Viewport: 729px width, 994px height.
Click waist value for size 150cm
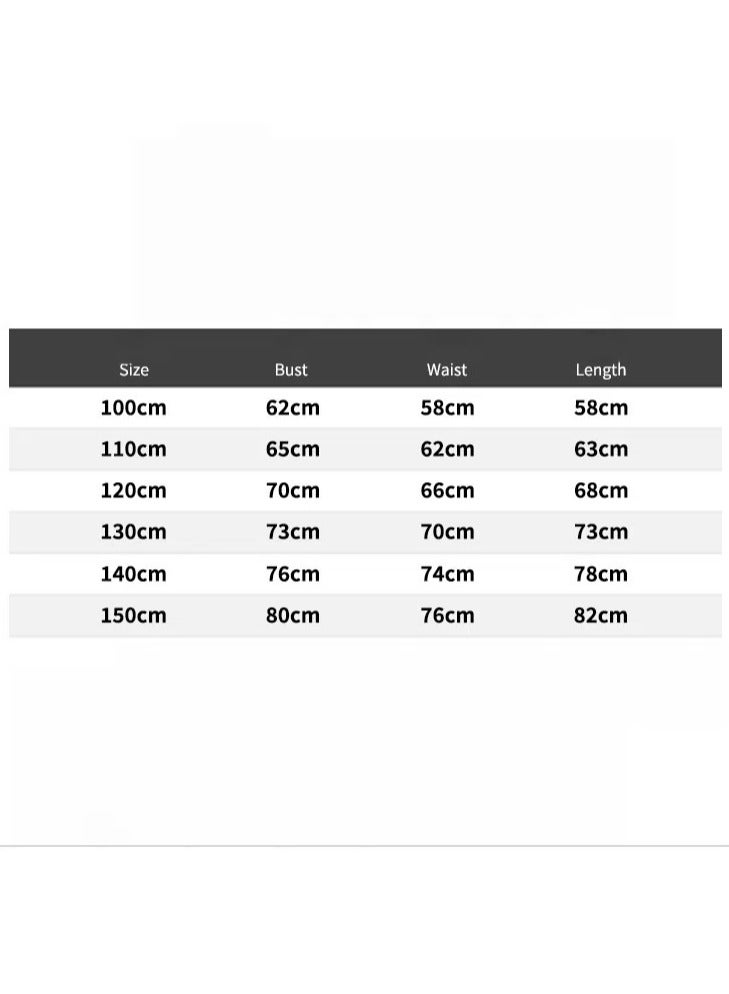(448, 615)
